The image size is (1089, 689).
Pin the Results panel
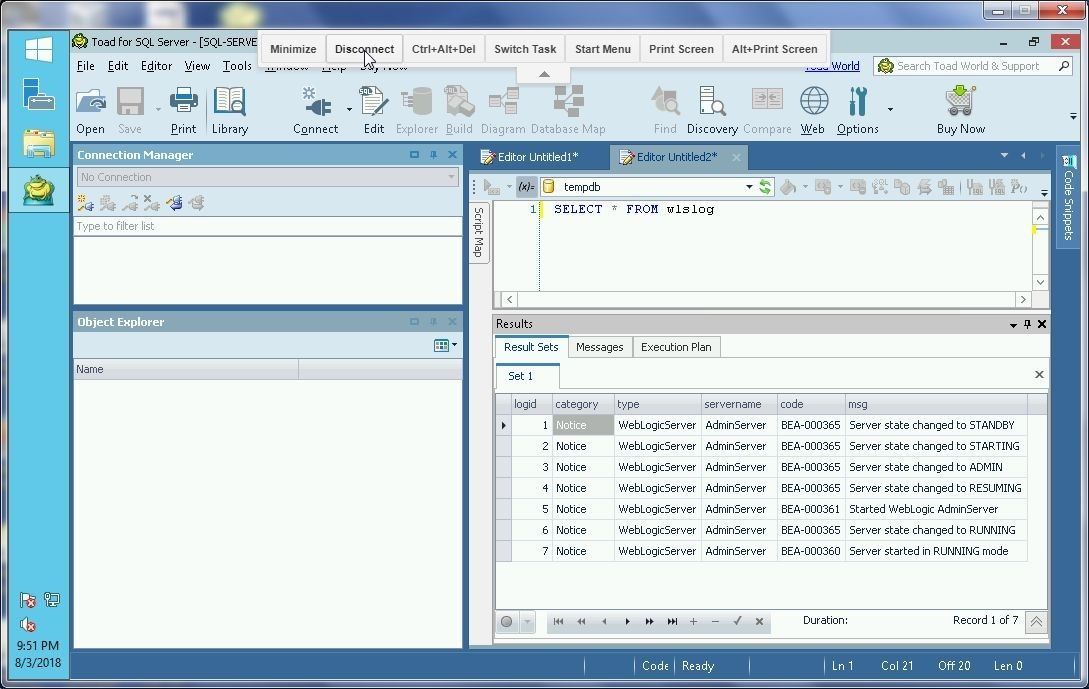(x=1027, y=324)
